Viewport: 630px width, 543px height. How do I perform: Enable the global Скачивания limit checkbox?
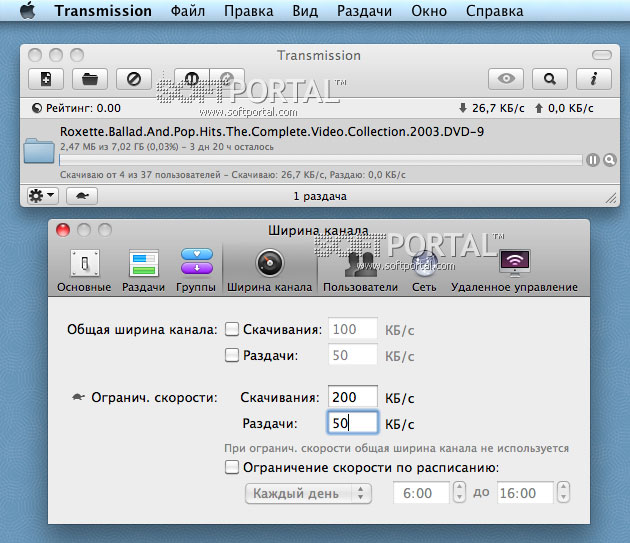pos(232,329)
